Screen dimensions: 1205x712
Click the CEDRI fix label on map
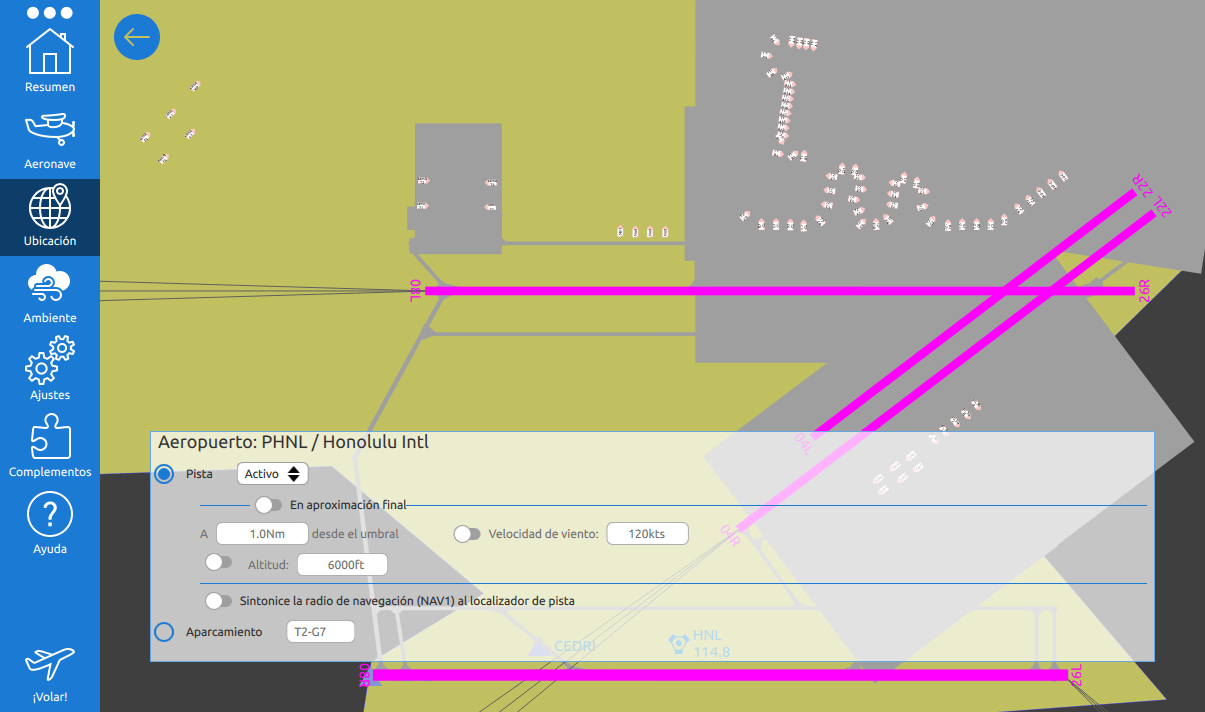tap(574, 647)
